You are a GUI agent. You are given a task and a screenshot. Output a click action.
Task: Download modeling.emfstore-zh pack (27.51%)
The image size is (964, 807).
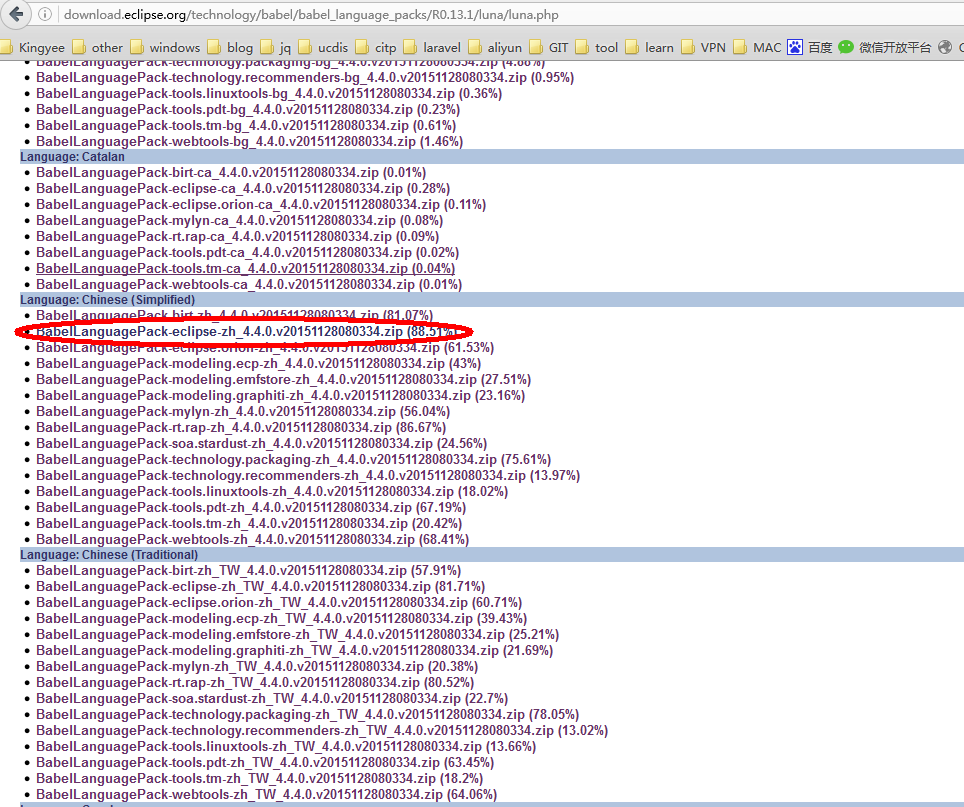pos(283,379)
